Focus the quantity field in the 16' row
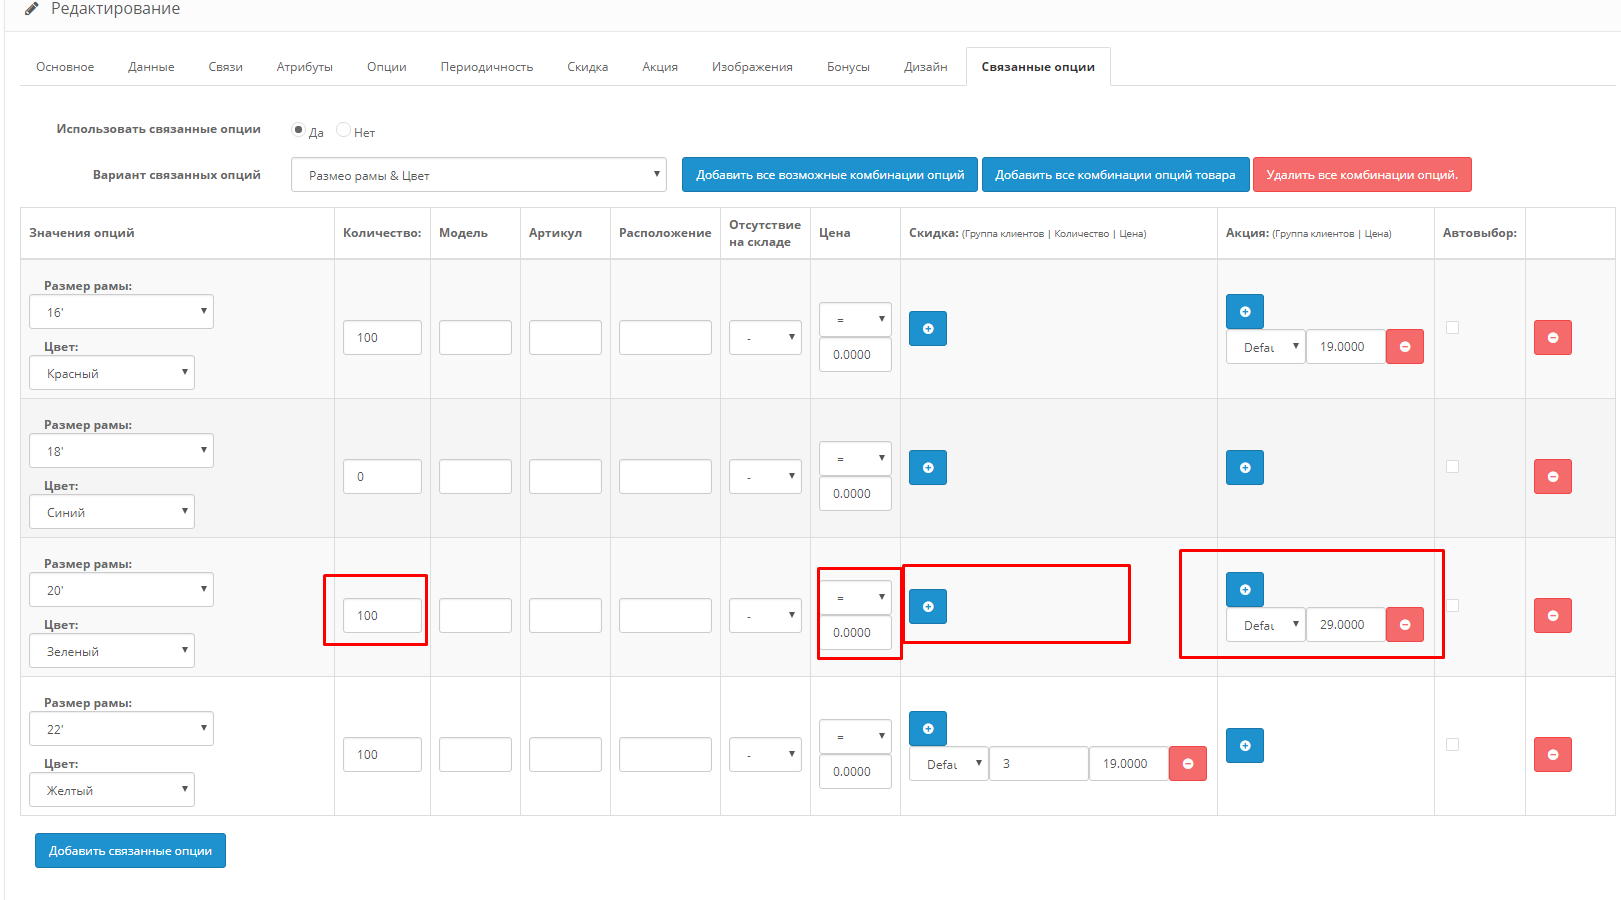The width and height of the screenshot is (1621, 900). [x=382, y=337]
